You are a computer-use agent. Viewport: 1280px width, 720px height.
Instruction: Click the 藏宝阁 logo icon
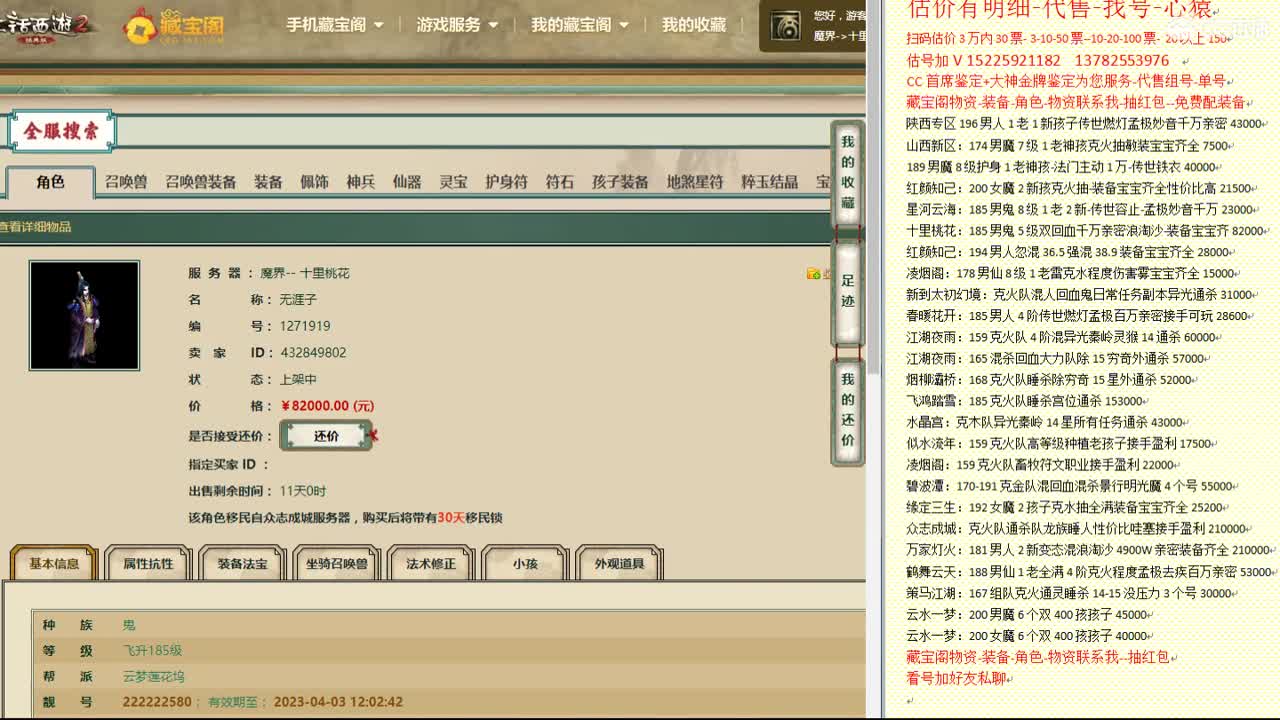pos(172,26)
